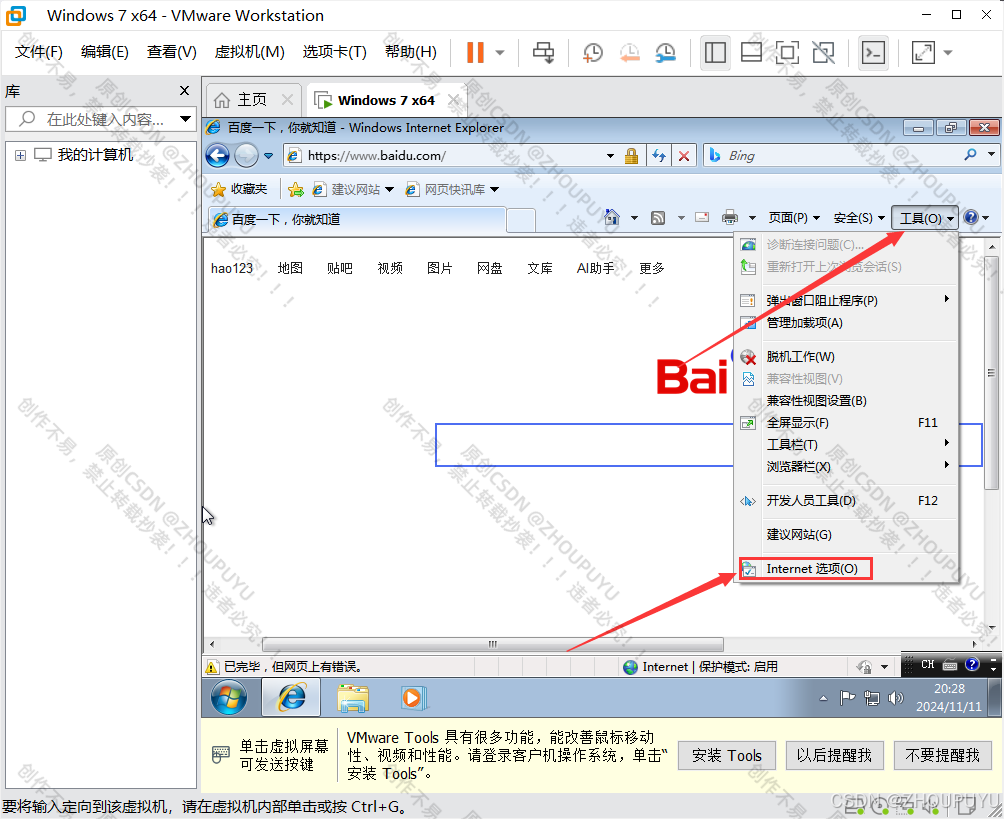1004x819 pixels.
Task: Go back in Internet Explorer
Action: (x=218, y=156)
